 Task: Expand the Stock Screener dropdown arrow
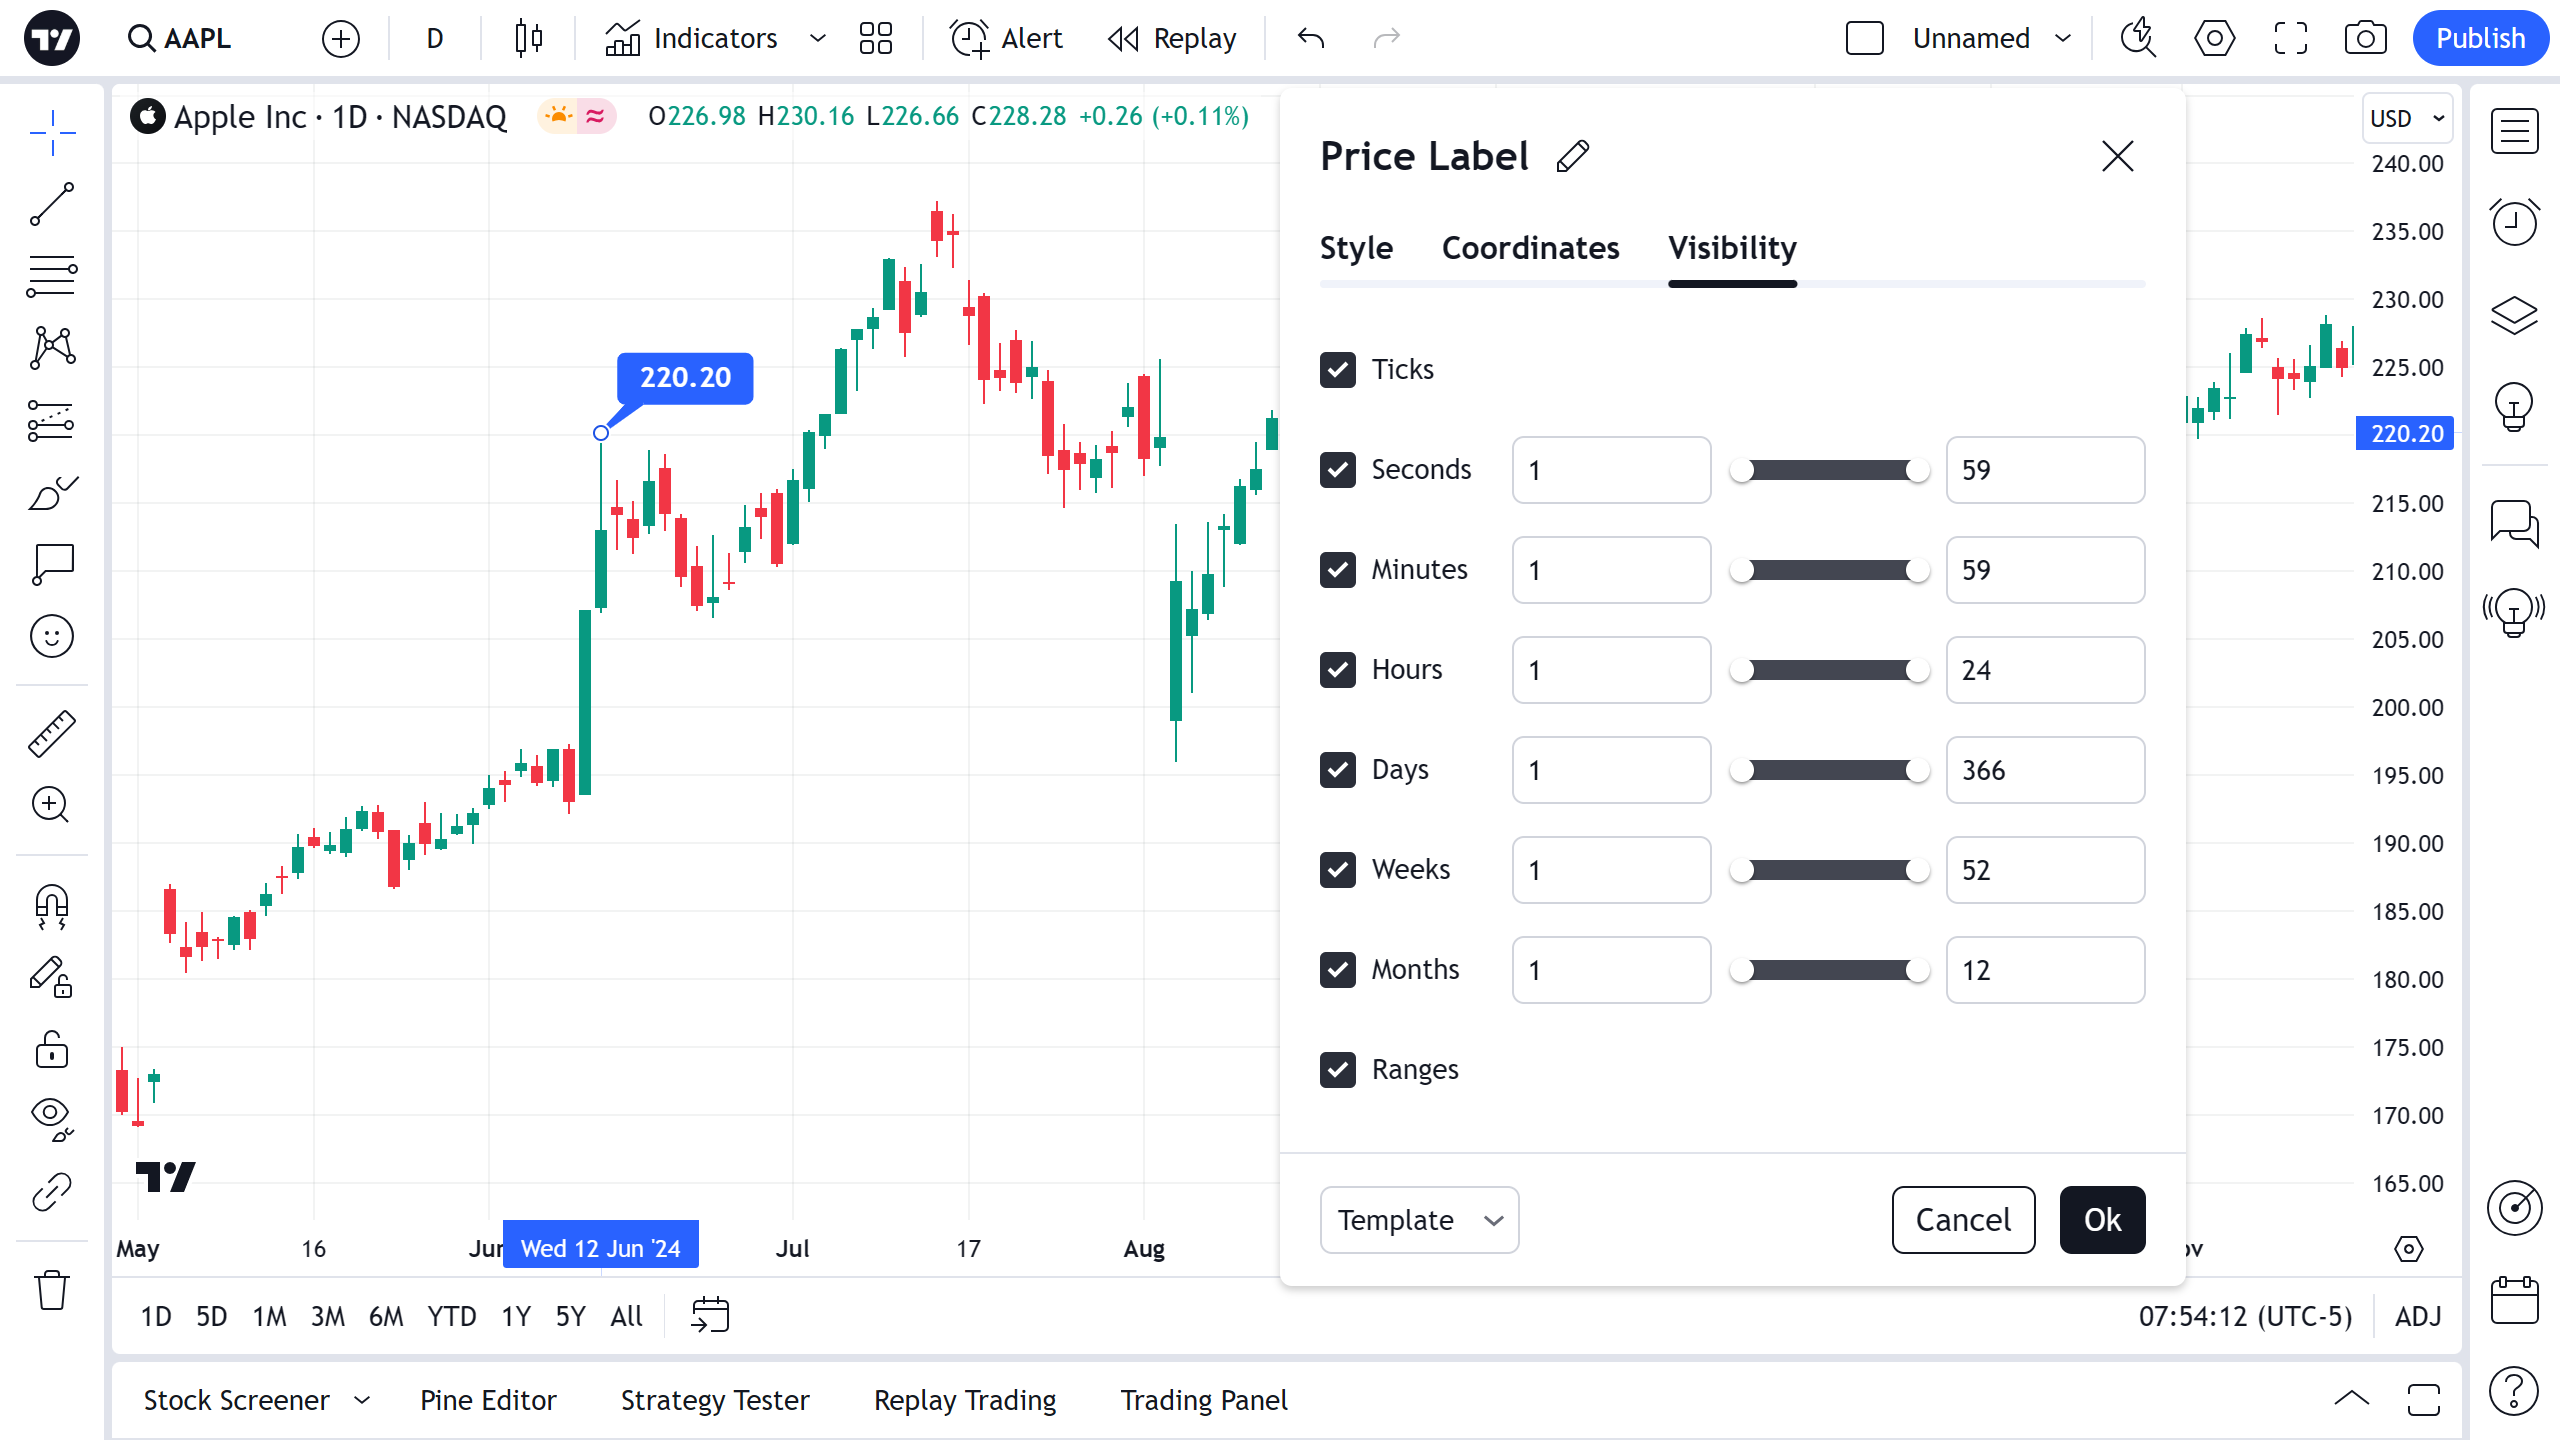coord(362,1400)
